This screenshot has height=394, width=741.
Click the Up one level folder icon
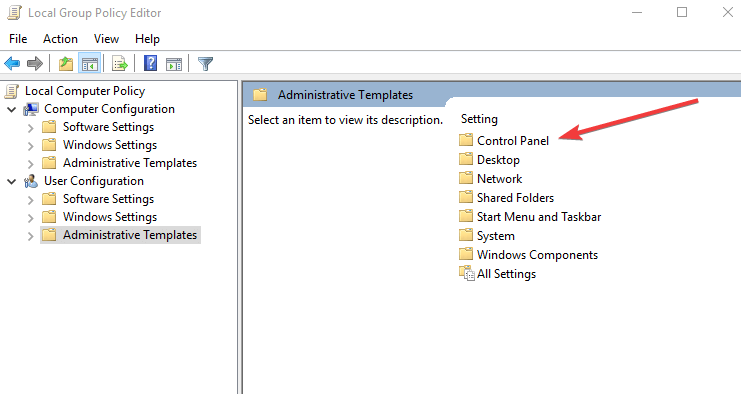point(66,63)
